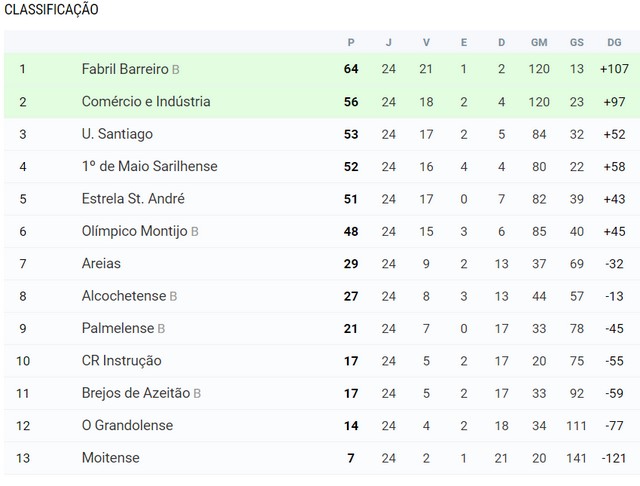
Task: Sort by the P points column header
Action: pos(351,42)
